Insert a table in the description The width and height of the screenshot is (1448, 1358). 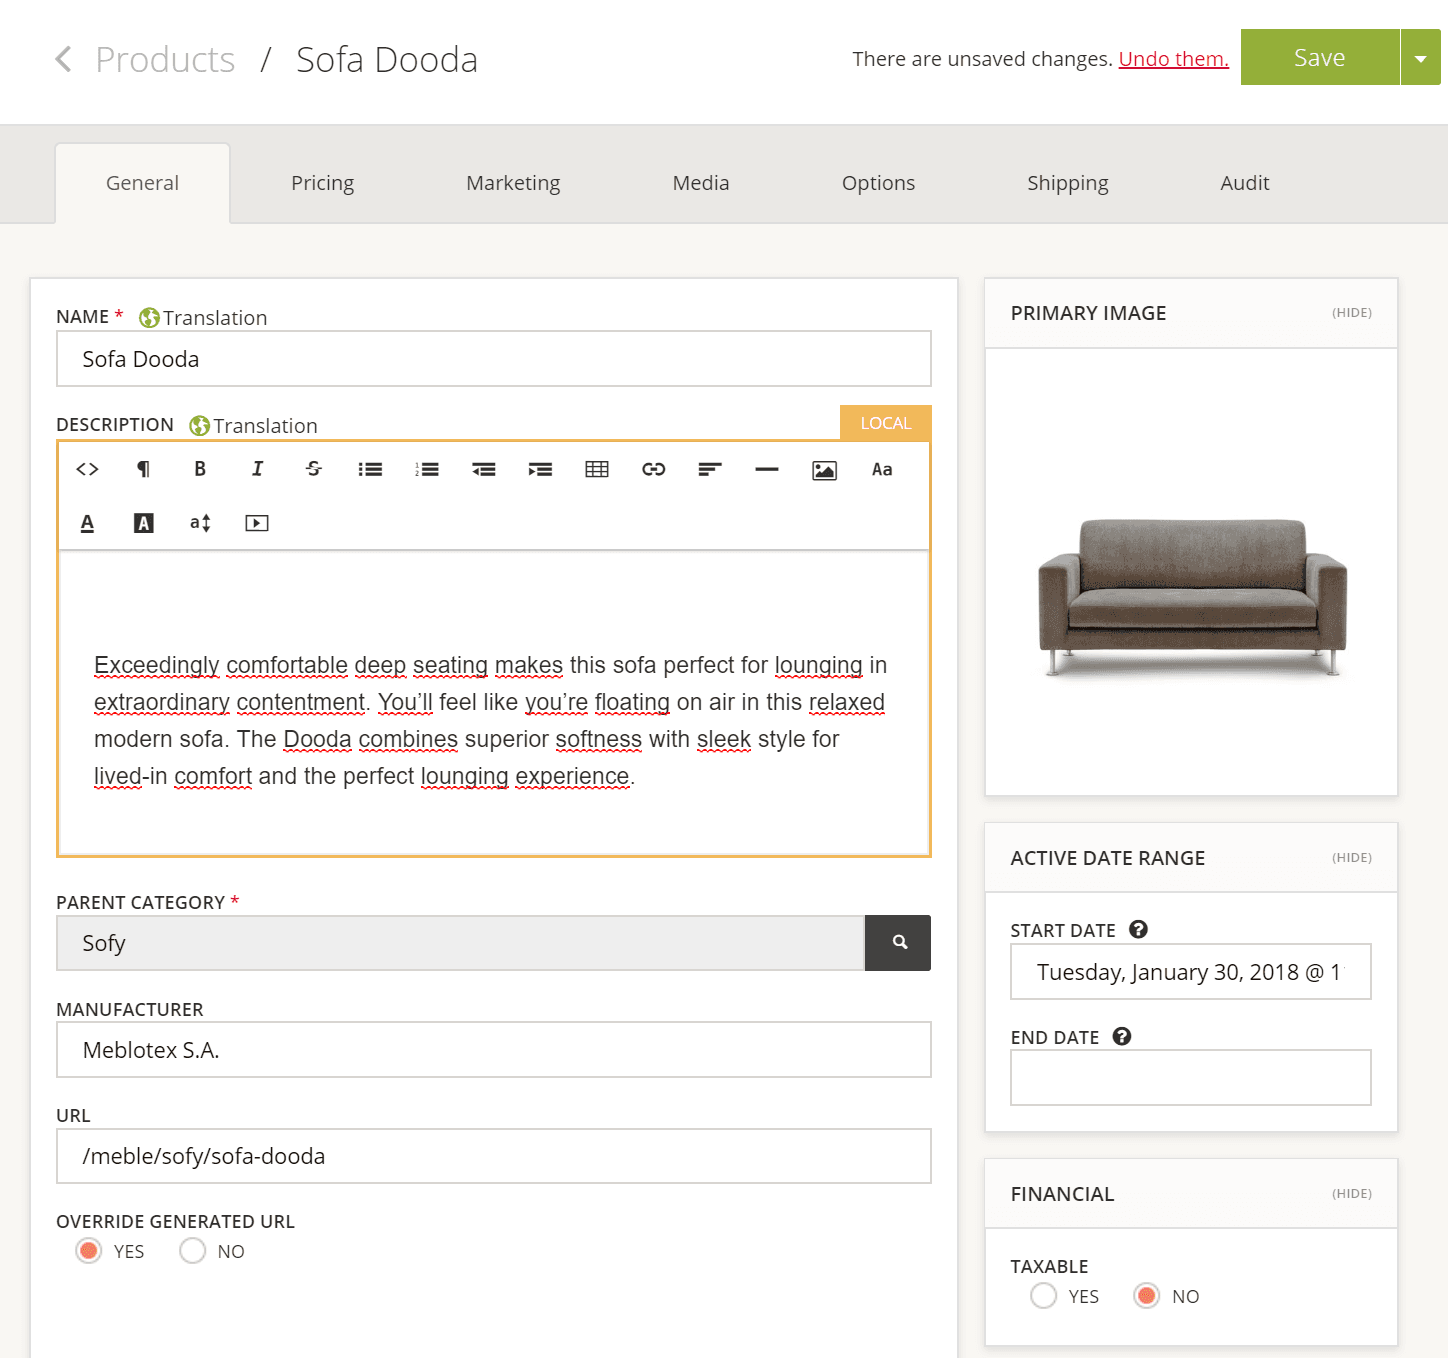coord(597,469)
